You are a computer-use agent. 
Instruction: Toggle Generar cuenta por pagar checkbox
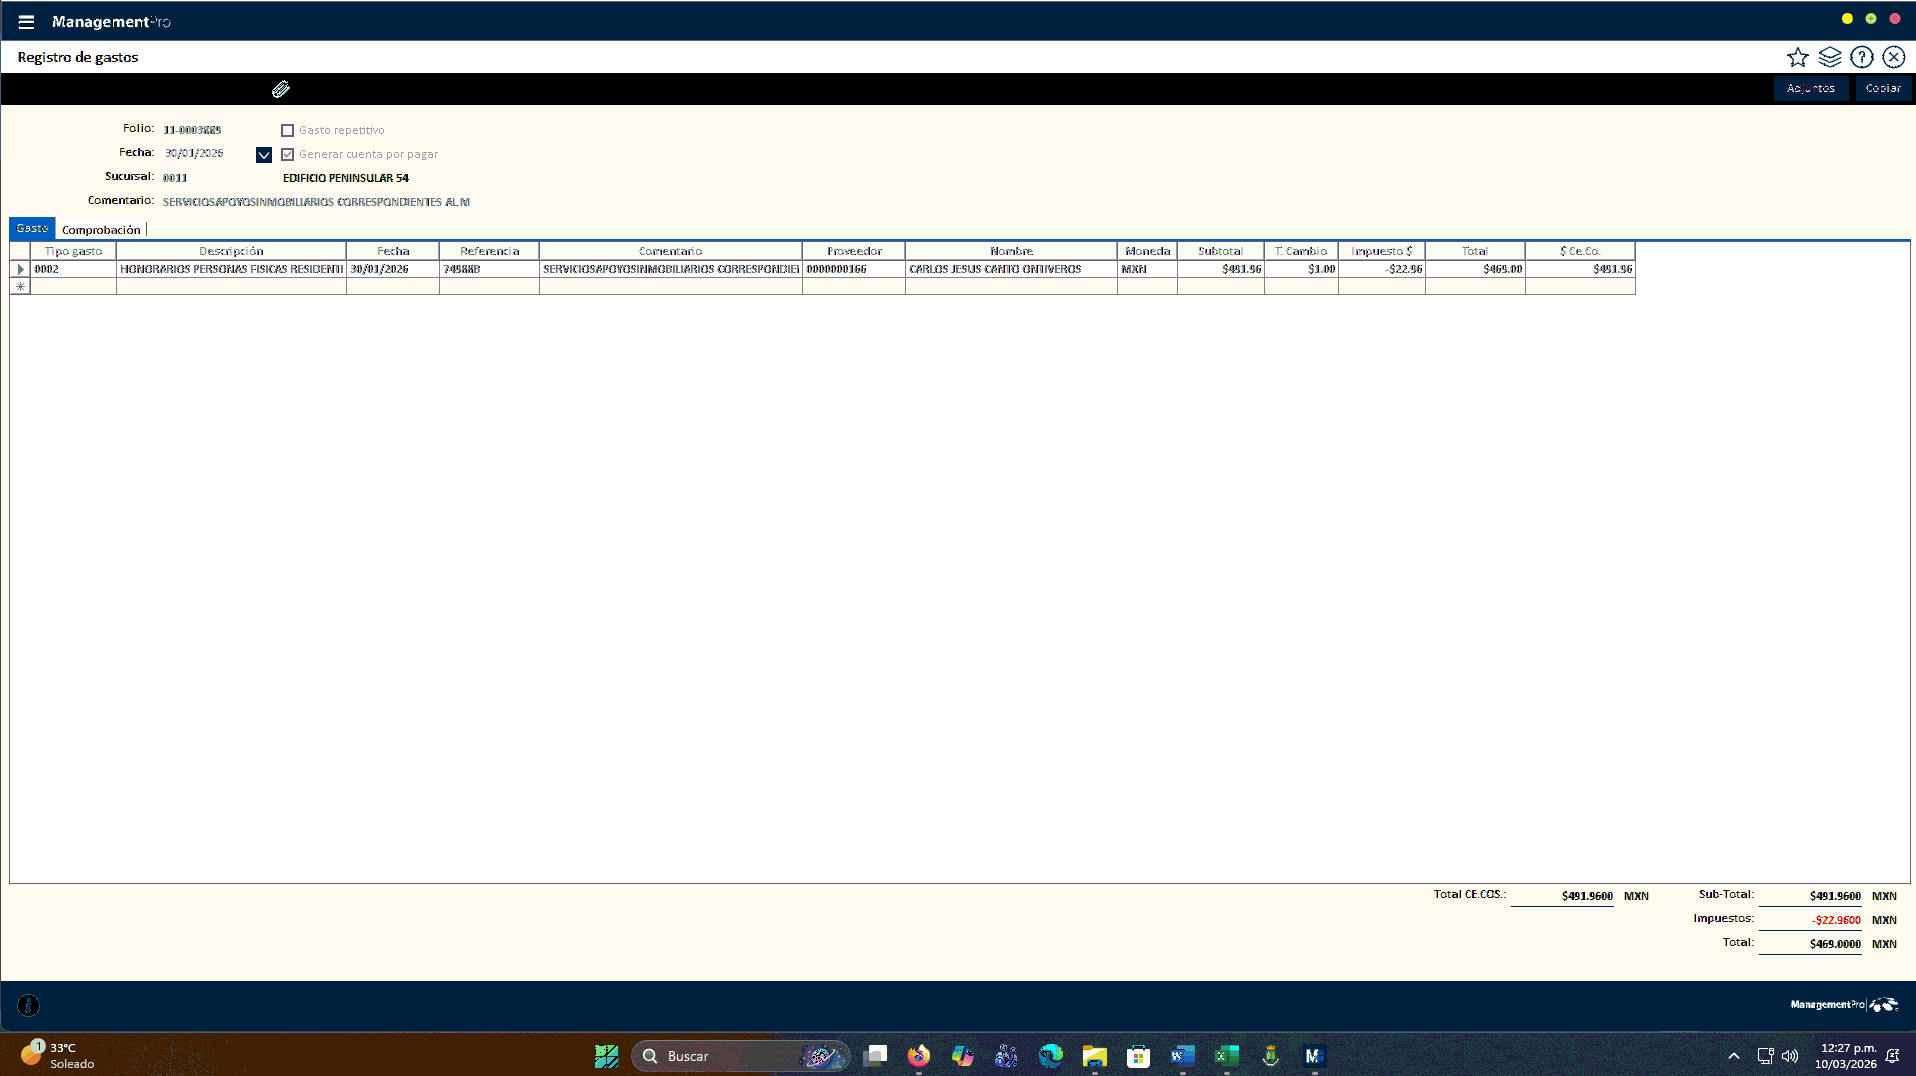click(x=288, y=154)
